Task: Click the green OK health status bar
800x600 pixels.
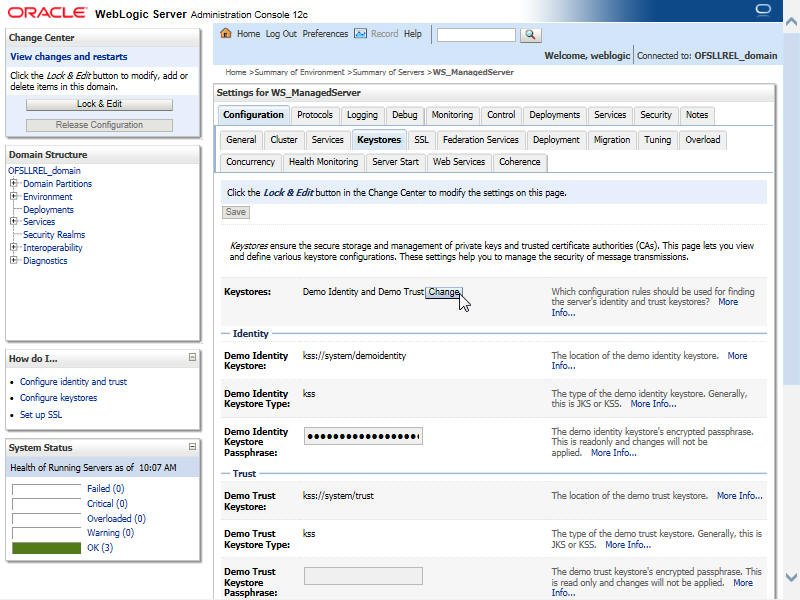Action: (x=46, y=548)
